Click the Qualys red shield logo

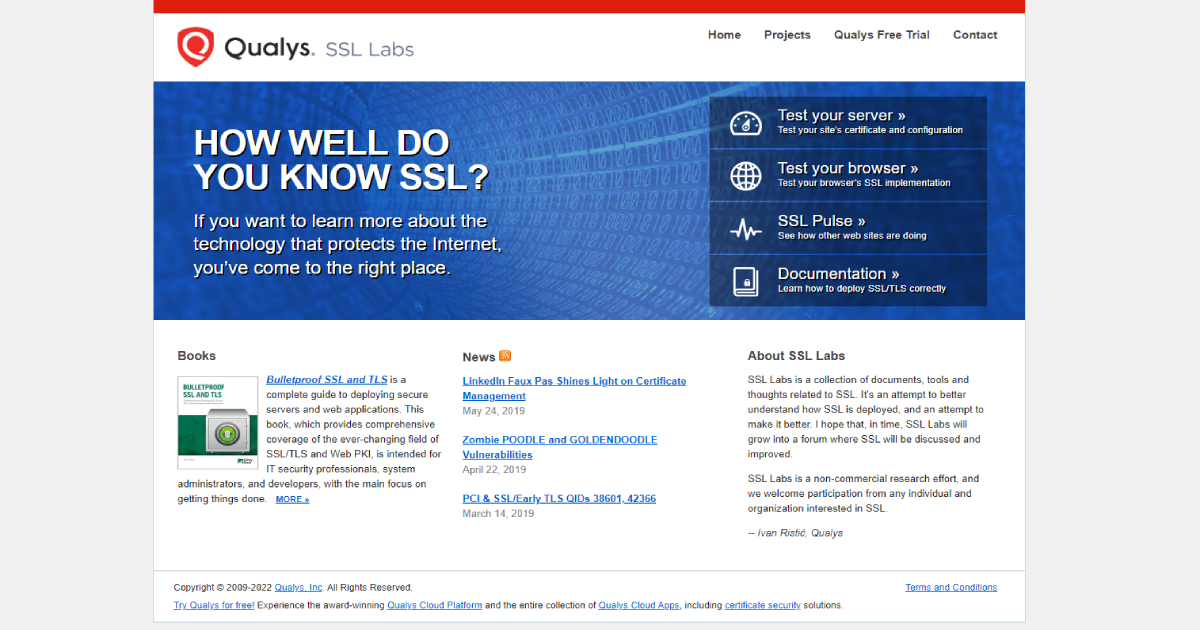(196, 47)
